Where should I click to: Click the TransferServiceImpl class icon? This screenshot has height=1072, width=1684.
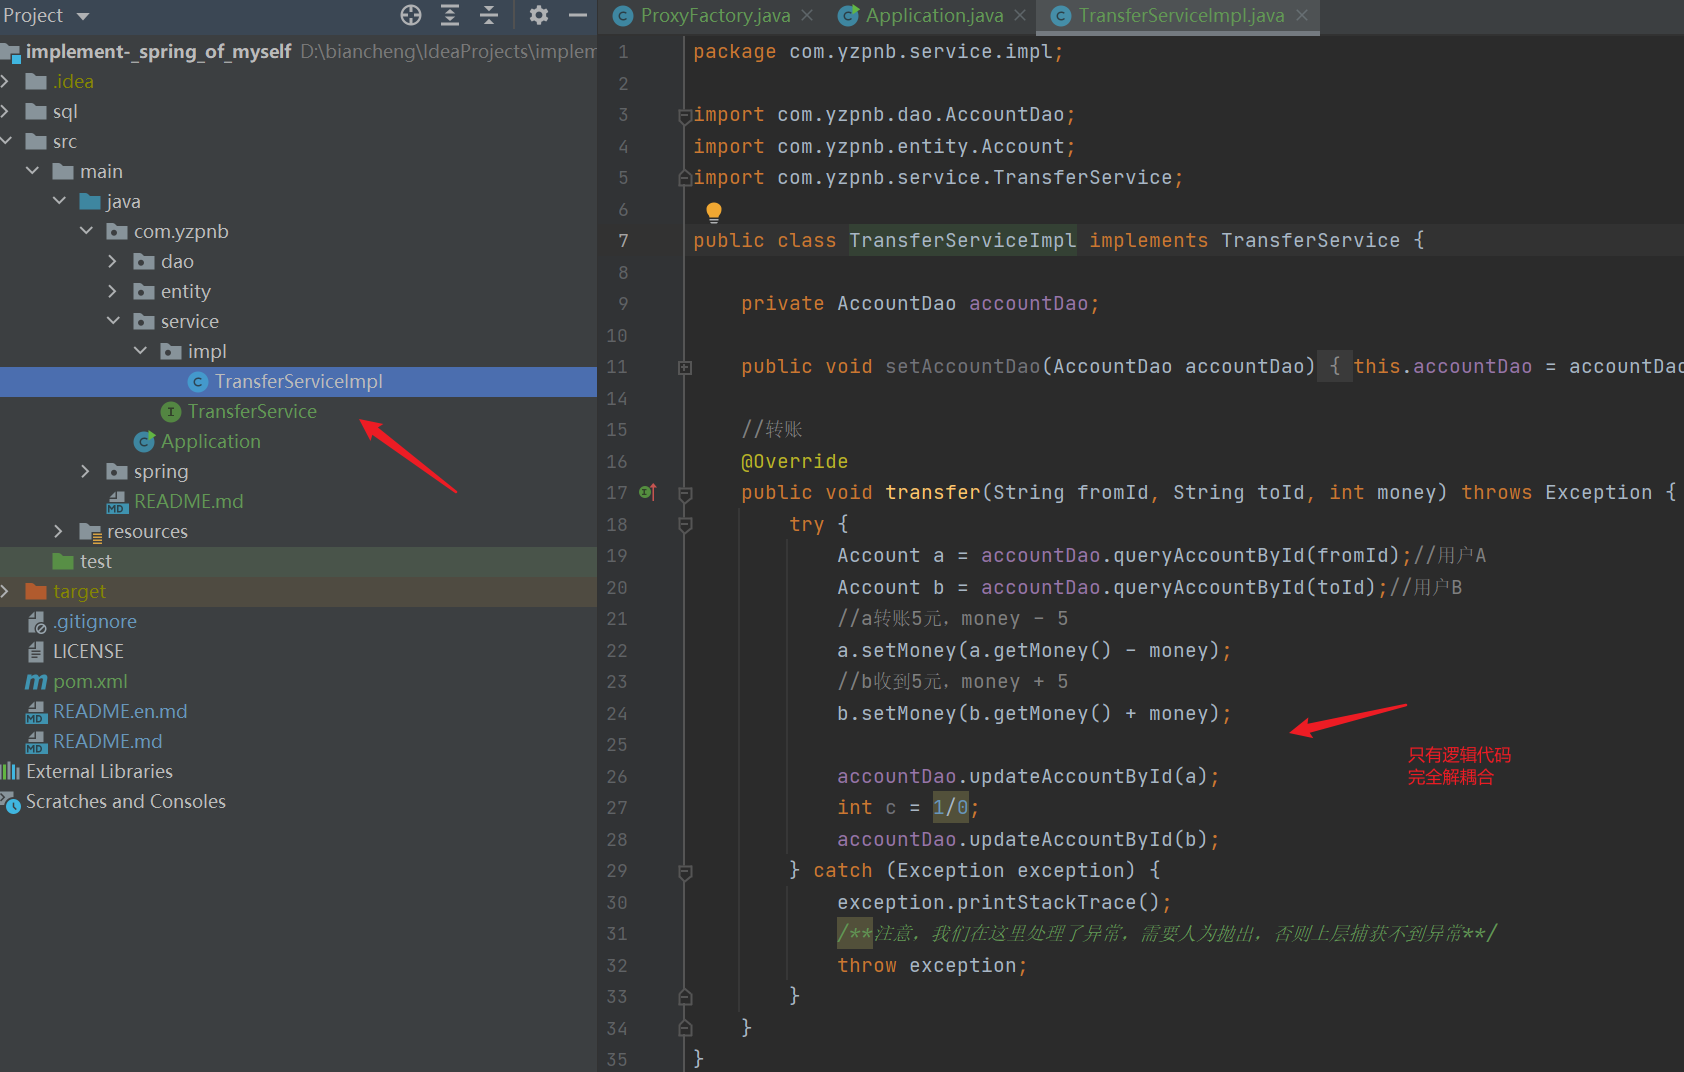[x=196, y=381]
